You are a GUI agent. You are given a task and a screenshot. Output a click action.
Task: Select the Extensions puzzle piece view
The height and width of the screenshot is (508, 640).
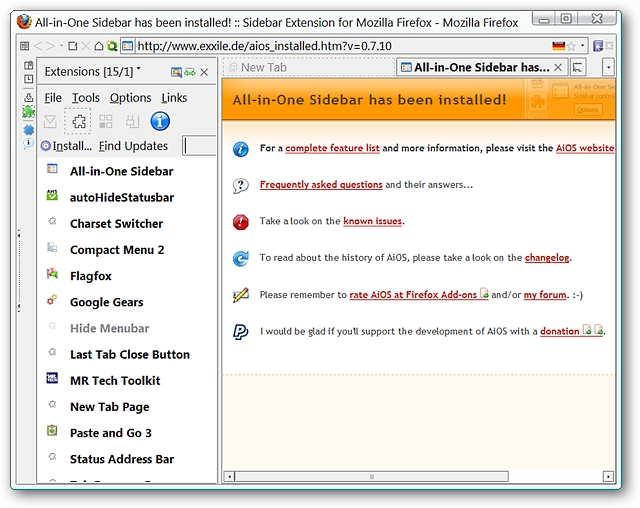78,121
